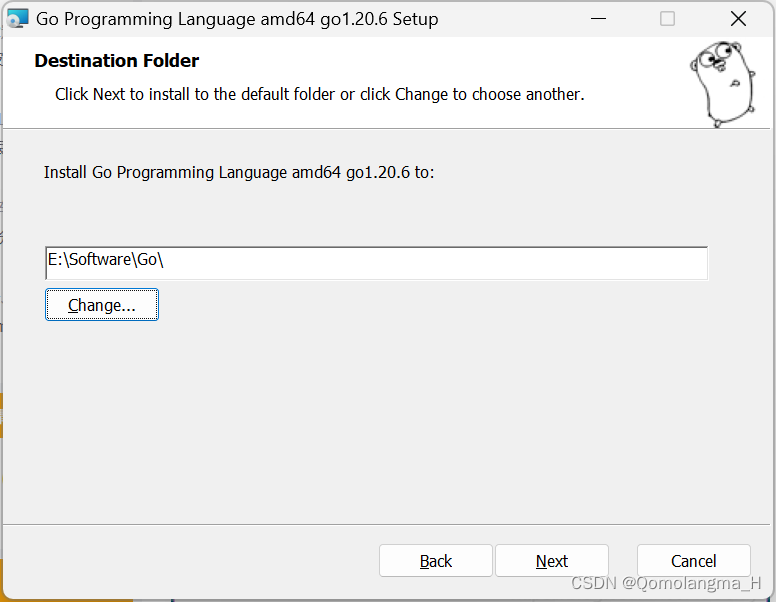This screenshot has height=602, width=776.
Task: Close the Go Setup window
Action: point(738,19)
